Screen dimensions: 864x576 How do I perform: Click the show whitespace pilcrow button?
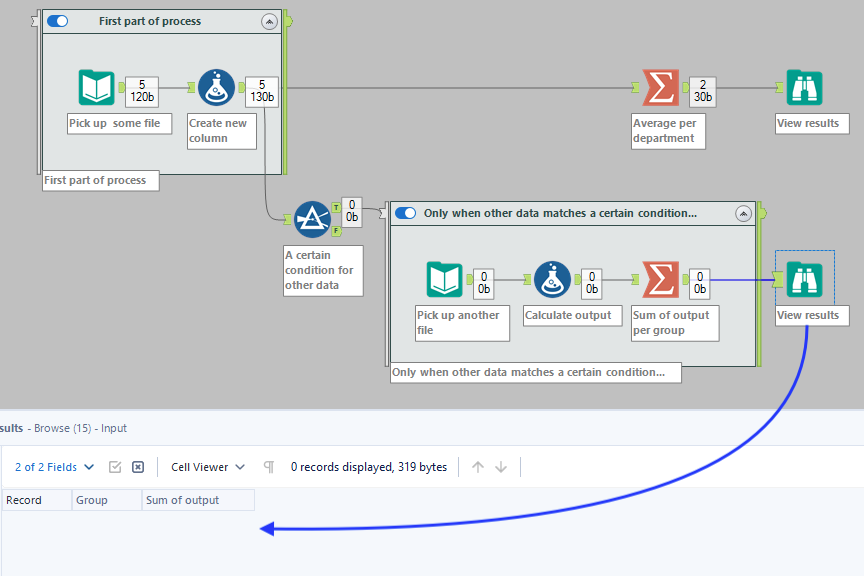click(x=269, y=467)
